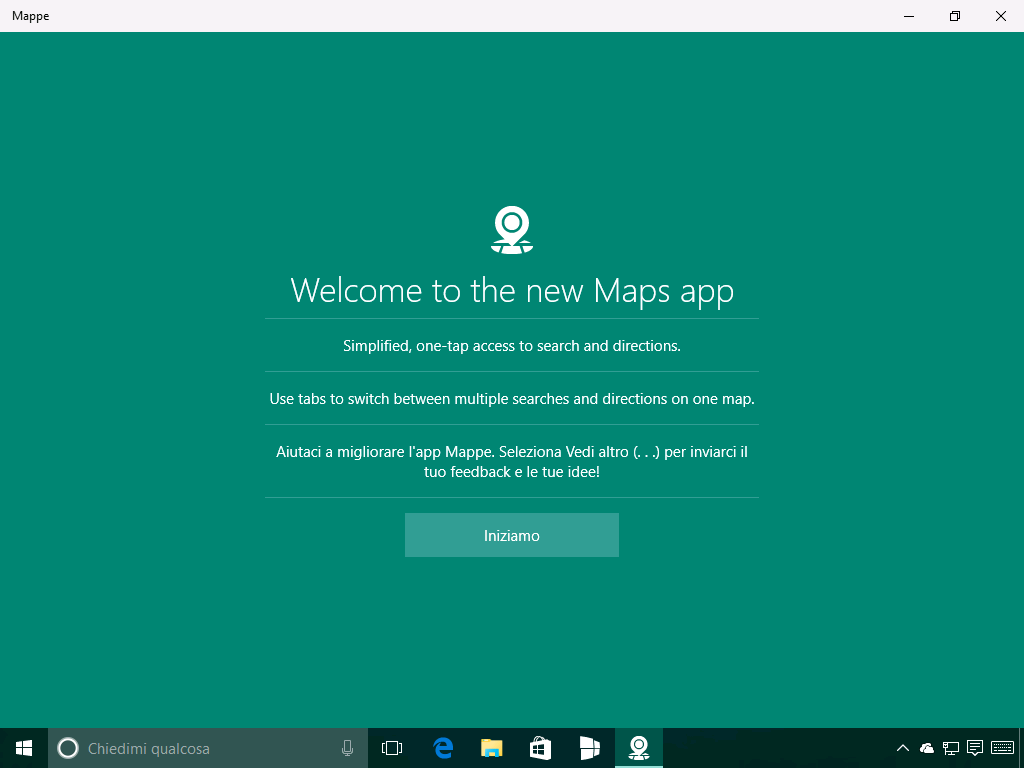
Task: Activate the Cortana microphone icon
Action: [x=347, y=748]
